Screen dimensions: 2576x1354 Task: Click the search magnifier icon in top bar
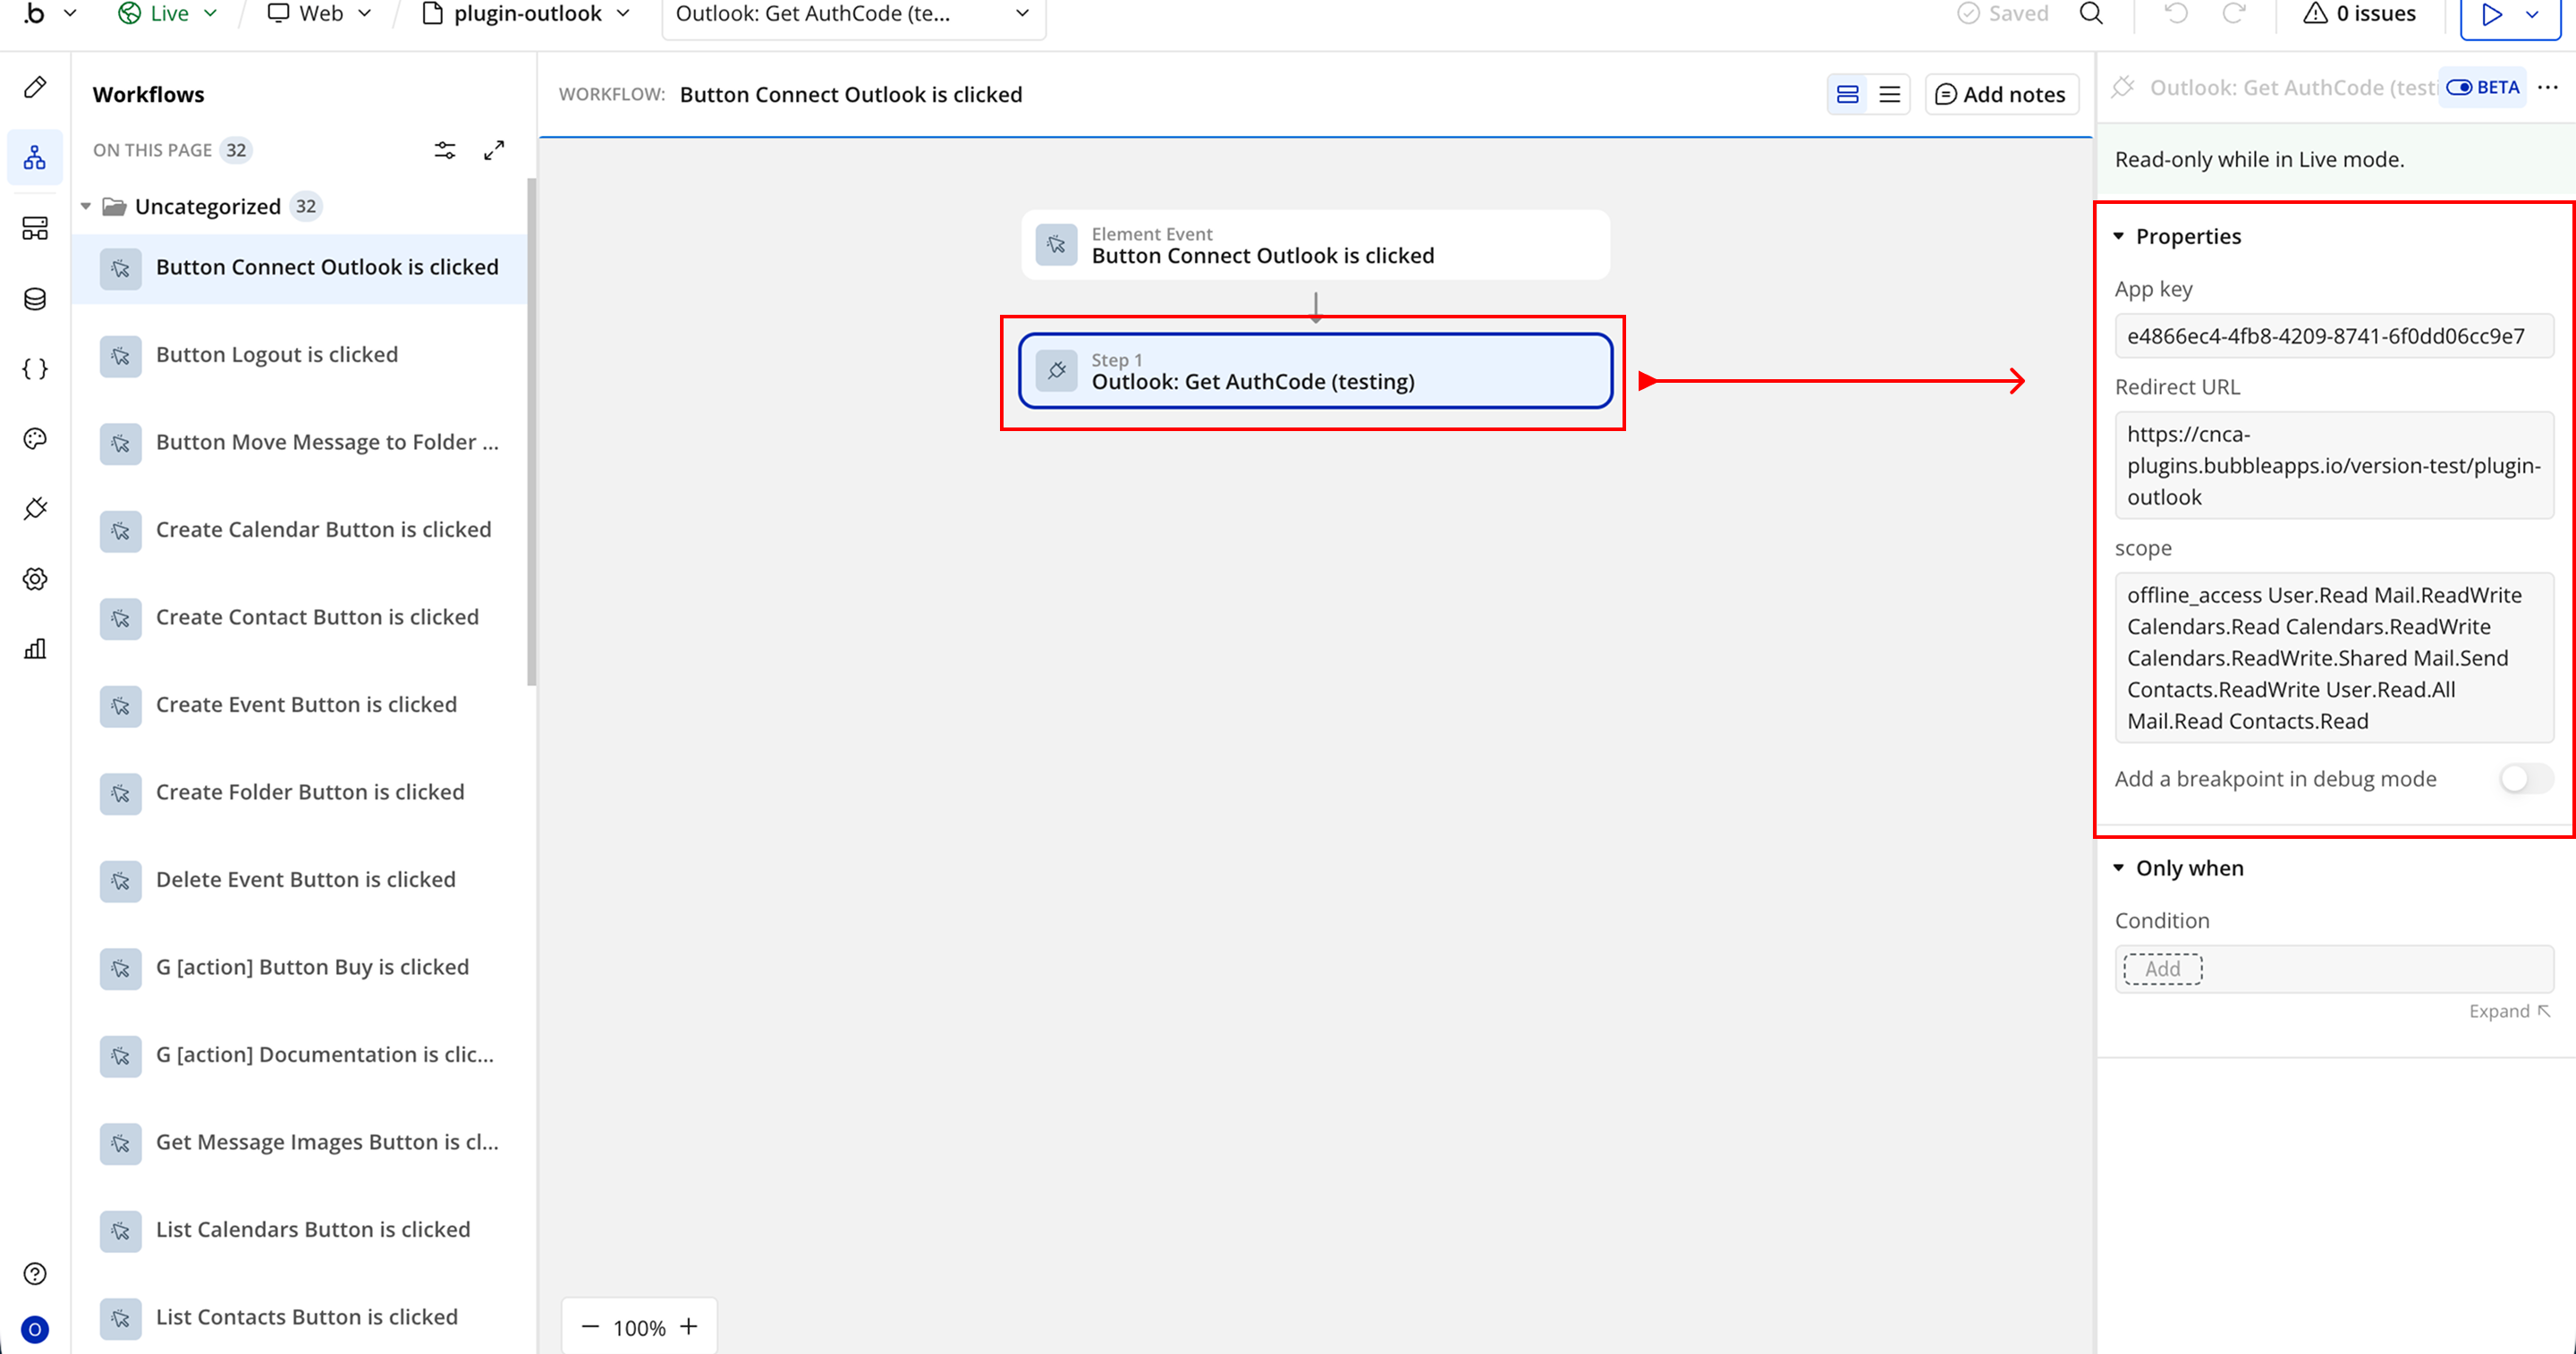2091,14
